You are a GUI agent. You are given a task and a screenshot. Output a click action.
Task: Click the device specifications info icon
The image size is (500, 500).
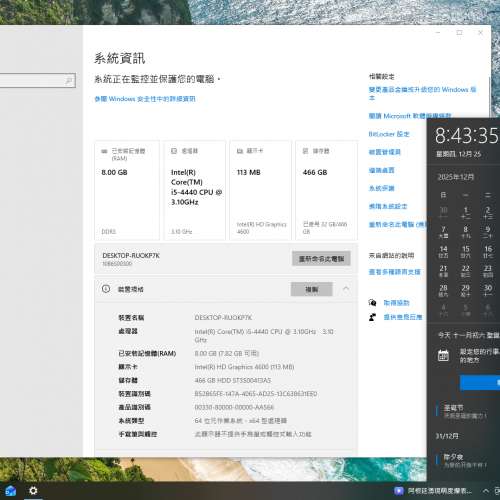[x=106, y=289]
